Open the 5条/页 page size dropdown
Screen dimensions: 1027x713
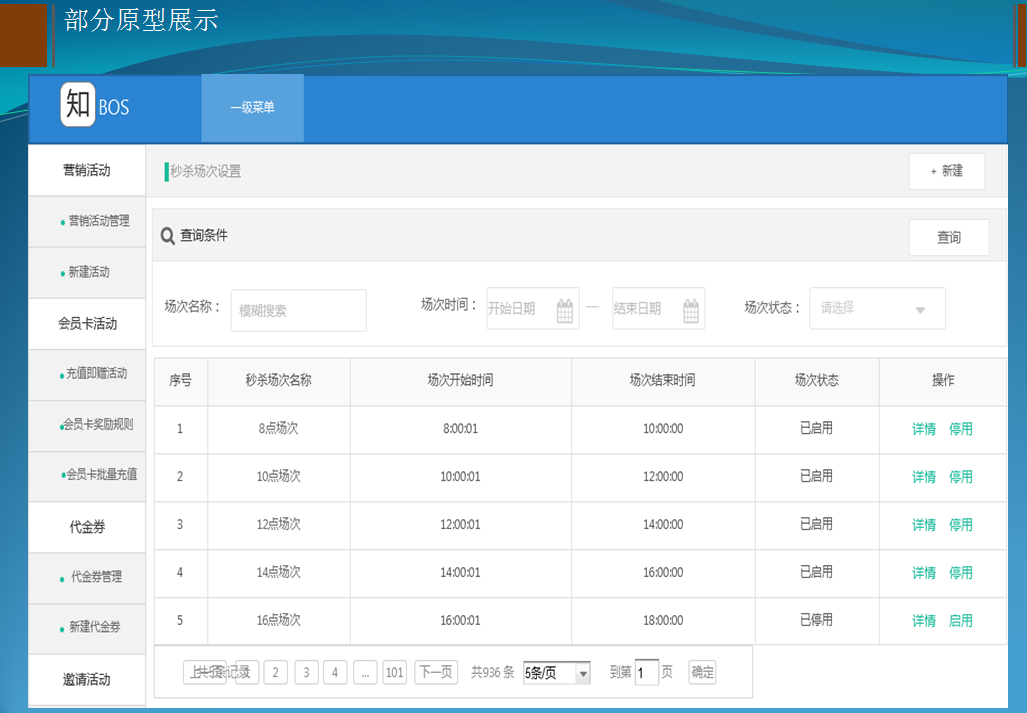(x=557, y=672)
